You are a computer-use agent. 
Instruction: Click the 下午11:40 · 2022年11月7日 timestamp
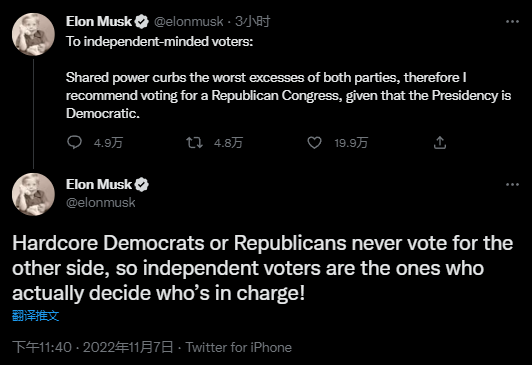pos(93,347)
